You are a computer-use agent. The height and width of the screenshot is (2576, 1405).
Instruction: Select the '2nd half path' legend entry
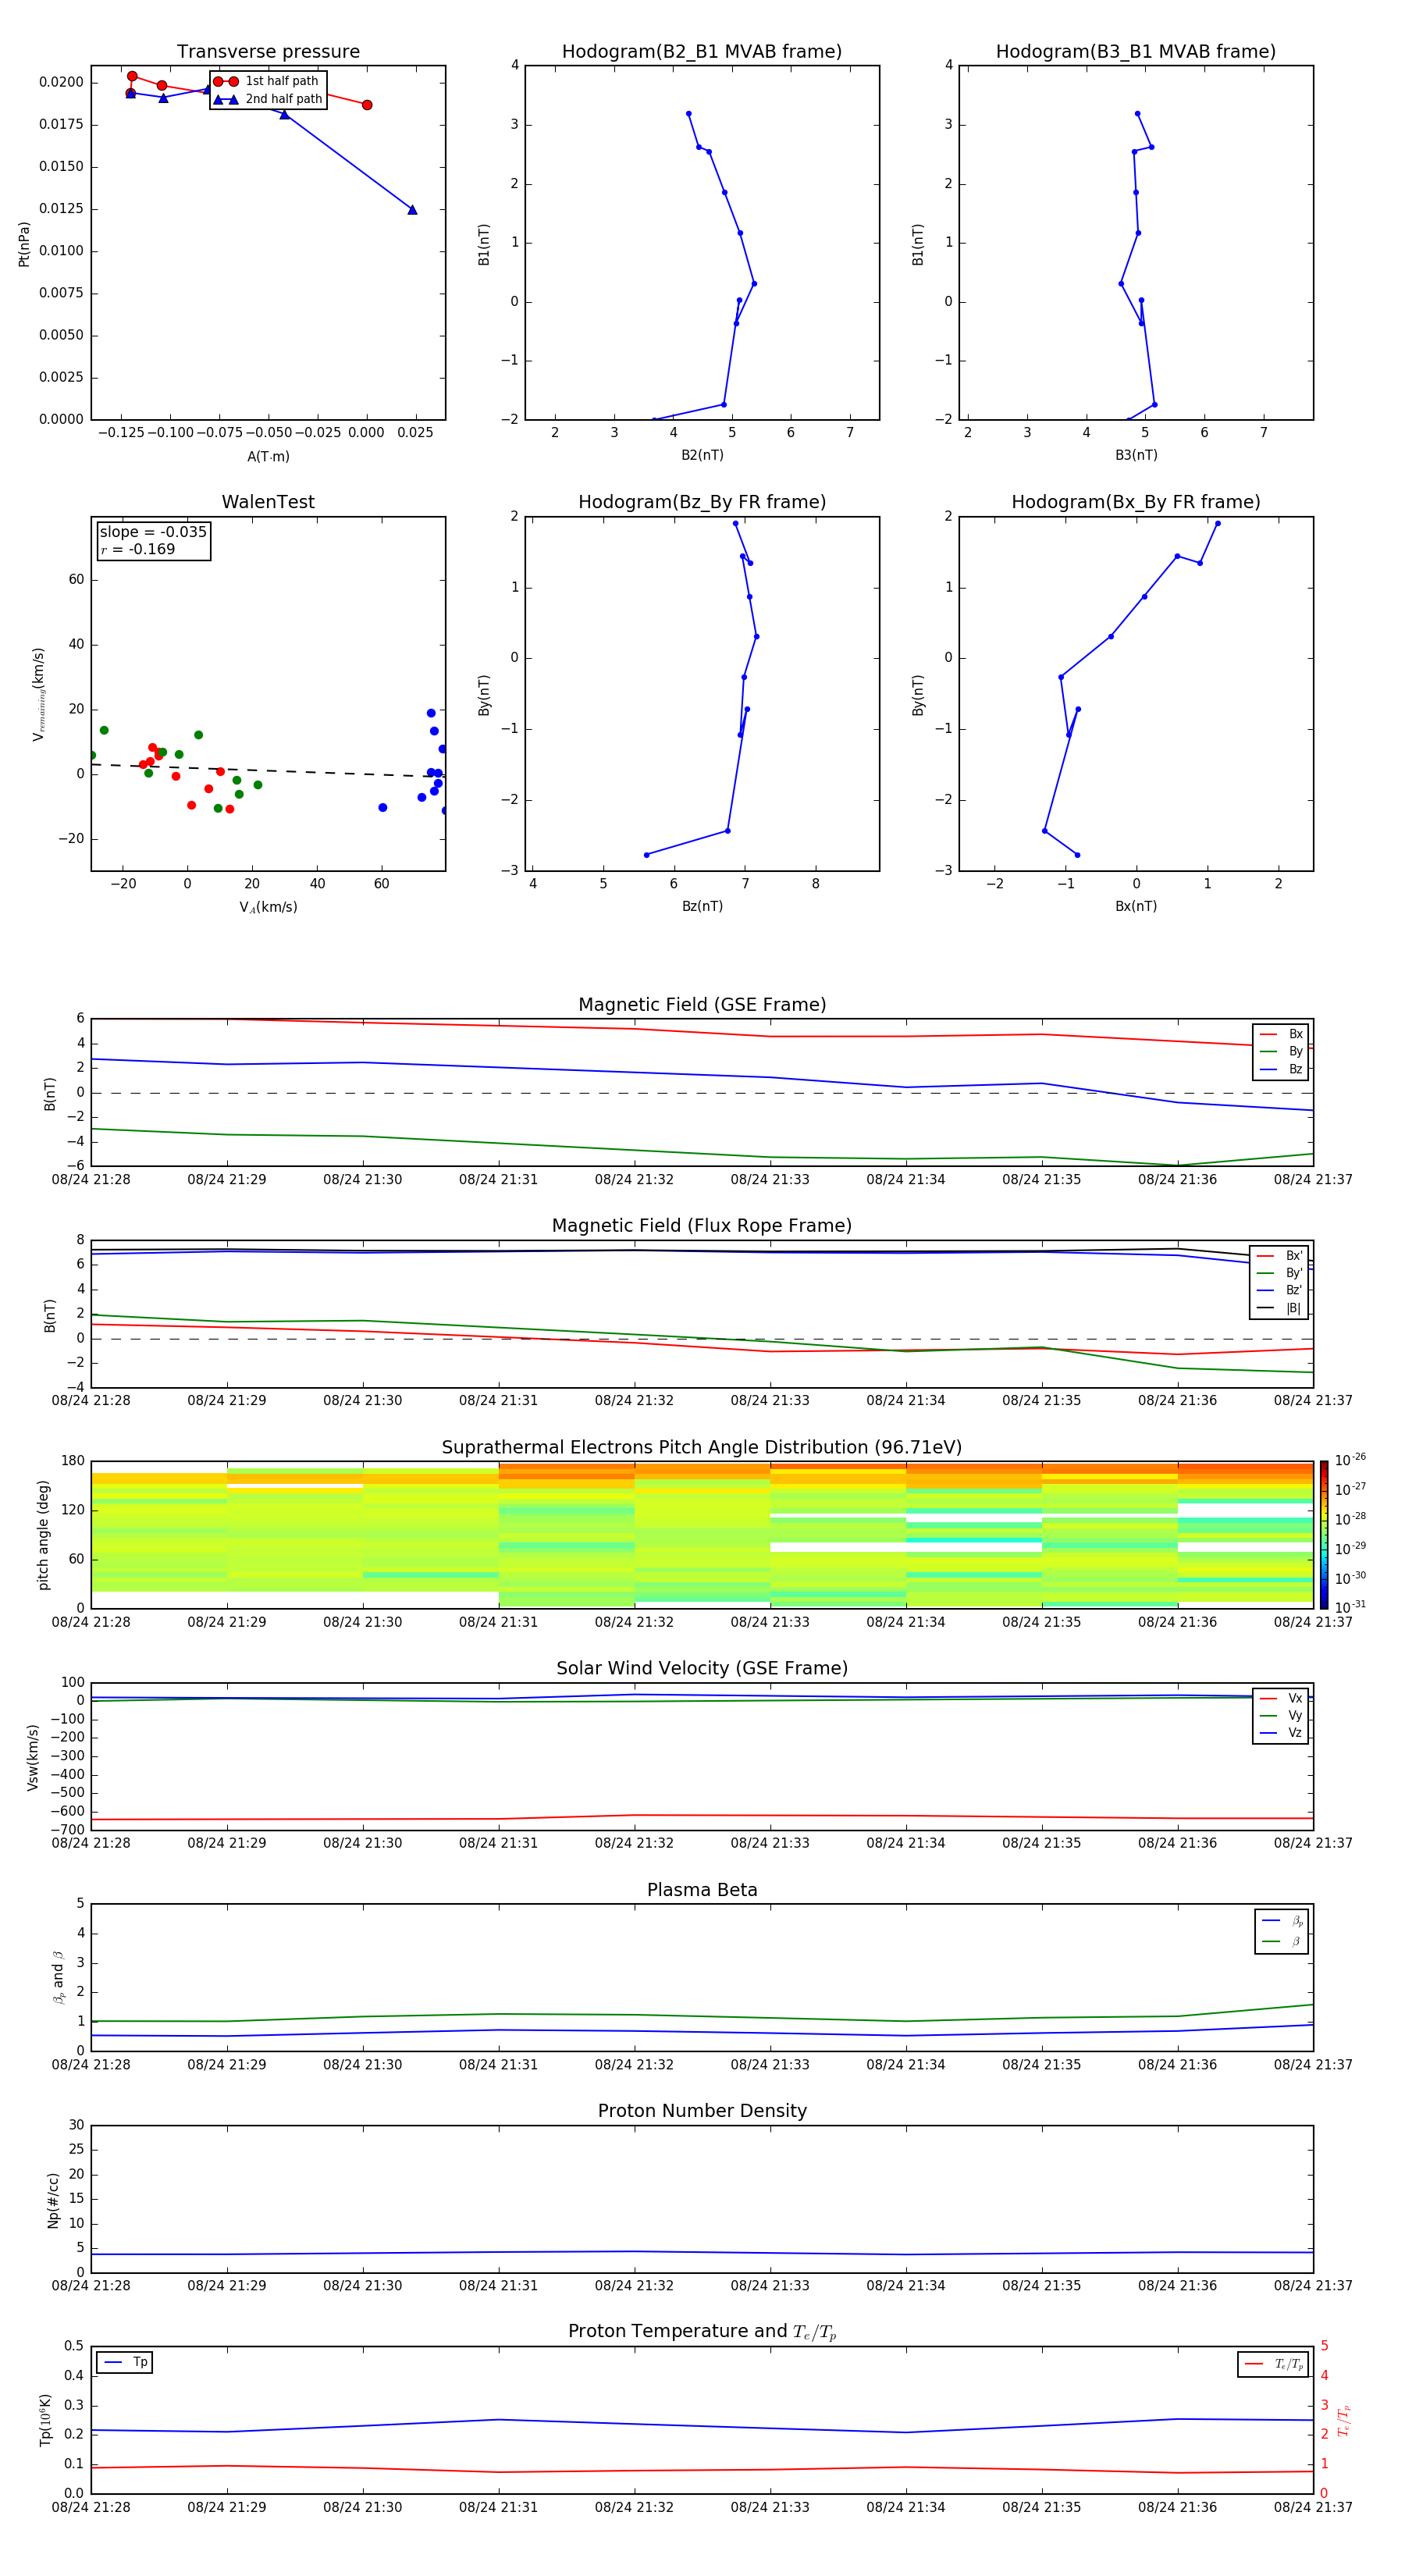269,99
